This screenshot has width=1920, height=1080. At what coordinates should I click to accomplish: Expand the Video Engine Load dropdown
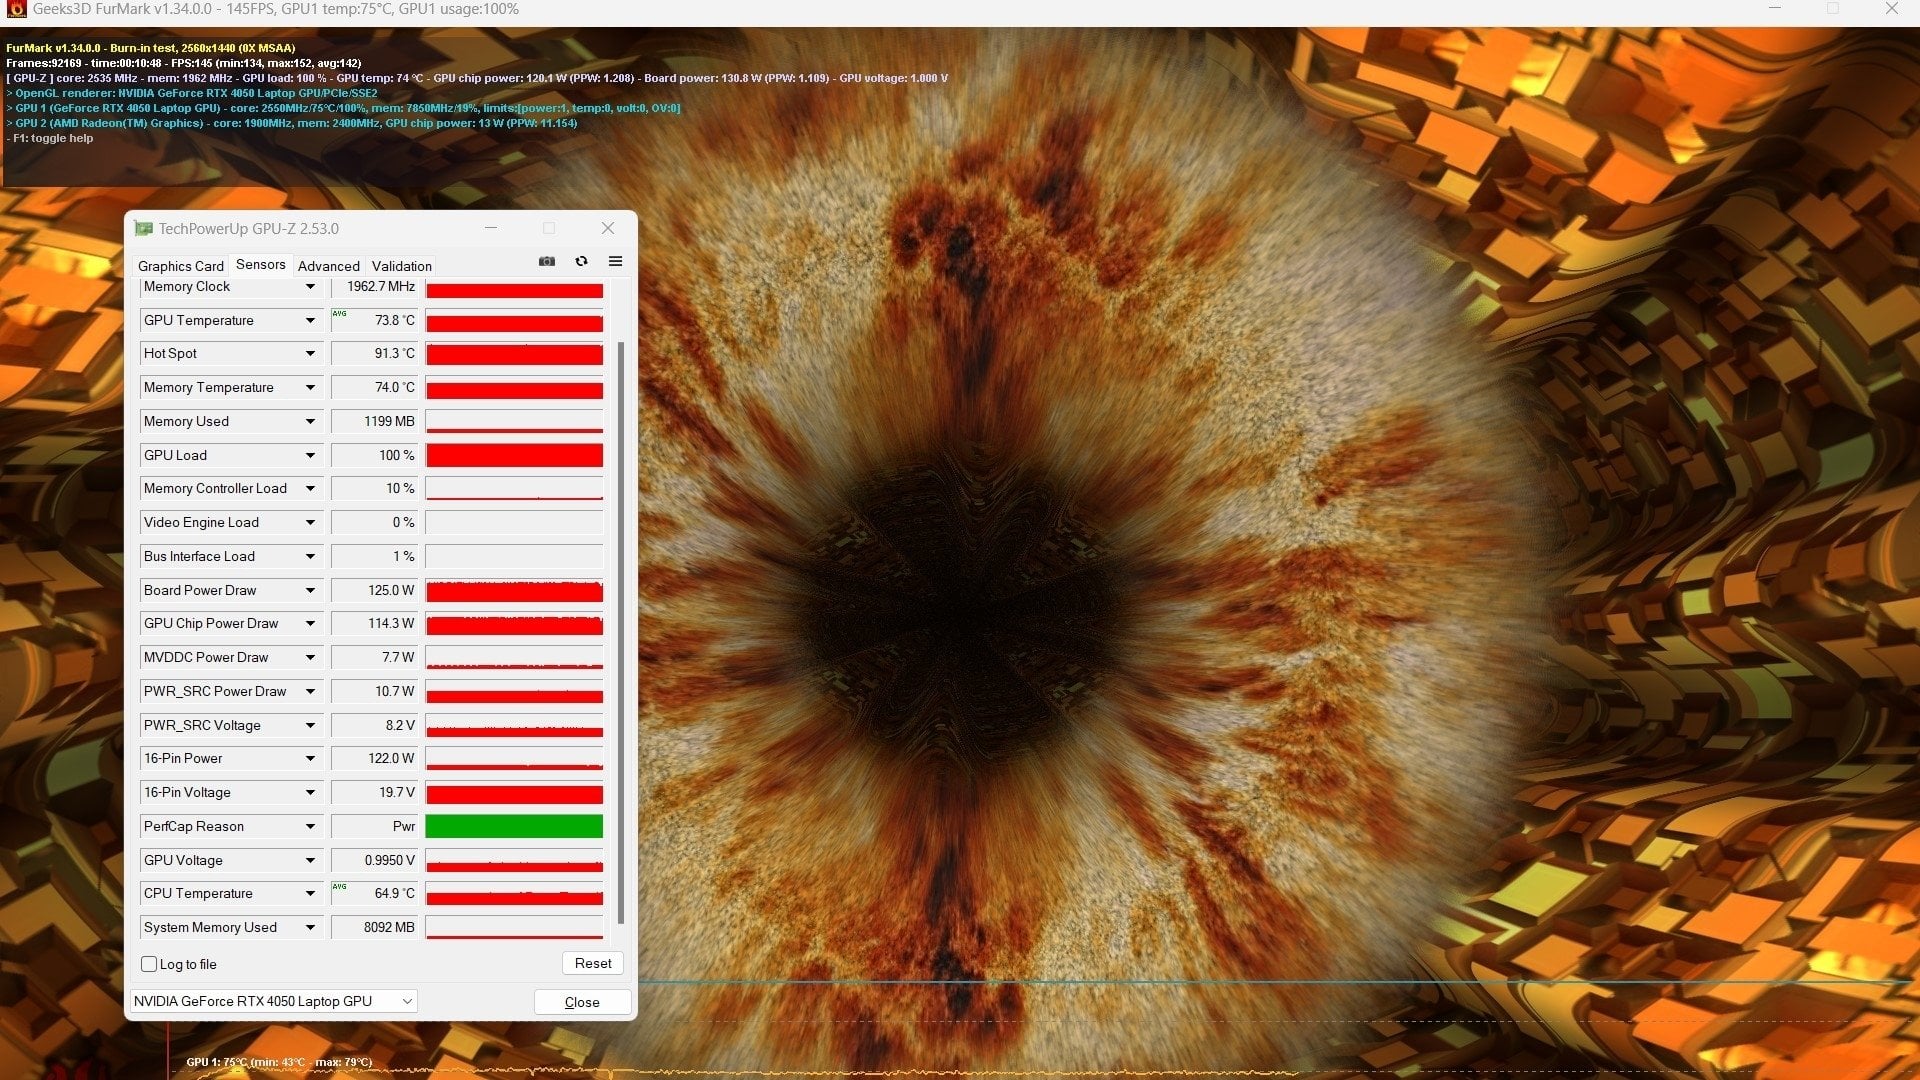pos(310,523)
